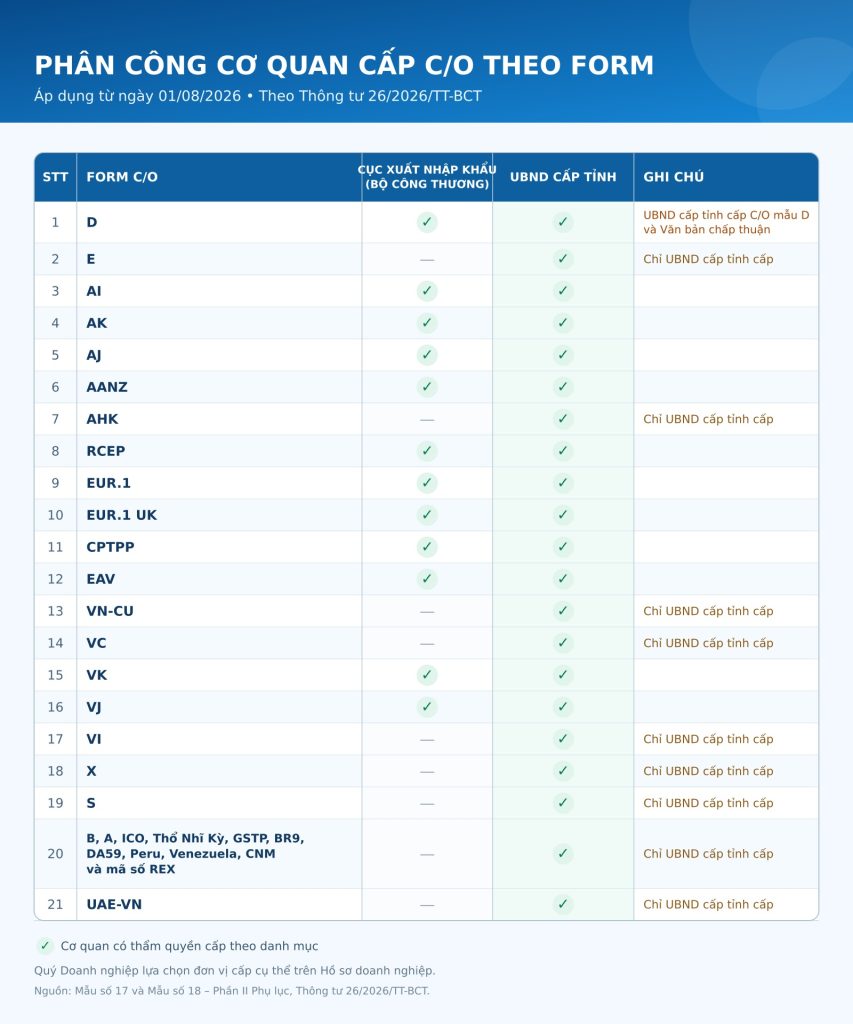Screen dimensions: 853x1024
Task: Click the 'Chỉ UBND cấp tỉnh cấp' note for VC
Action: coord(708,643)
